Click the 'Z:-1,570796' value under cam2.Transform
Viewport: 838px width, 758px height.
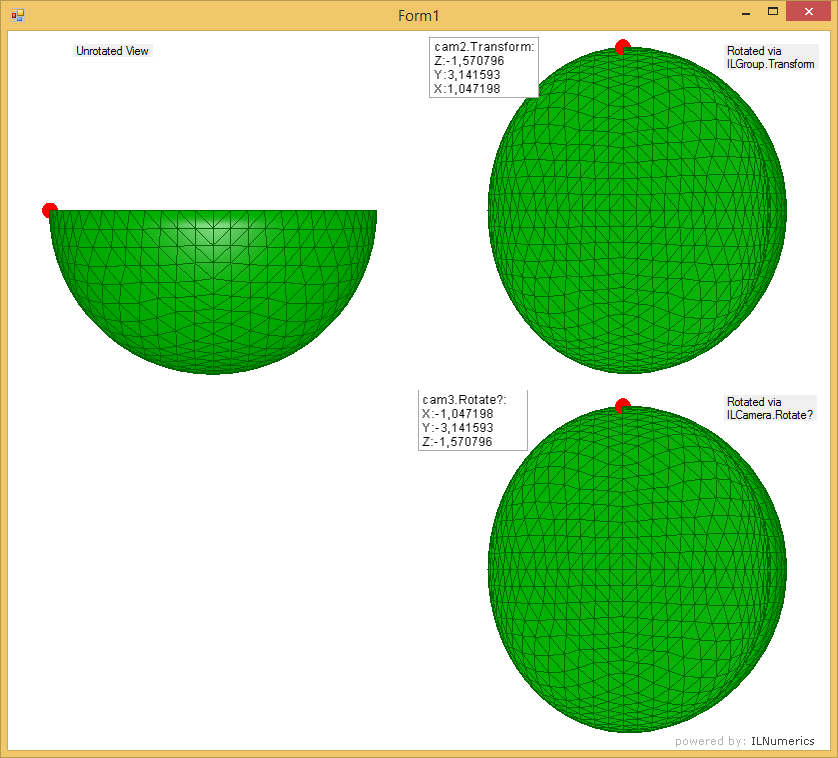(469, 61)
